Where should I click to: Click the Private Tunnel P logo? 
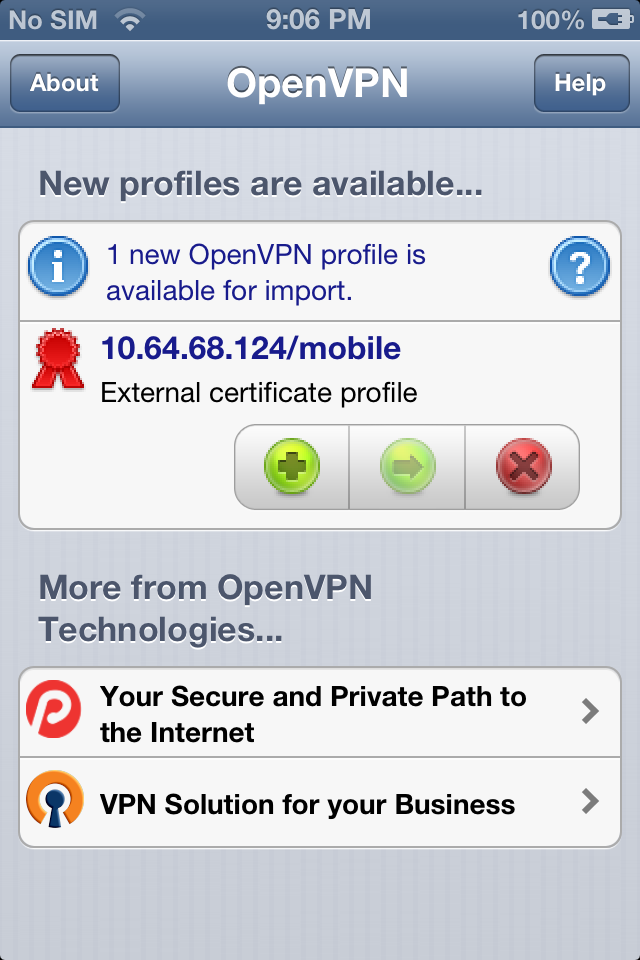pos(57,709)
